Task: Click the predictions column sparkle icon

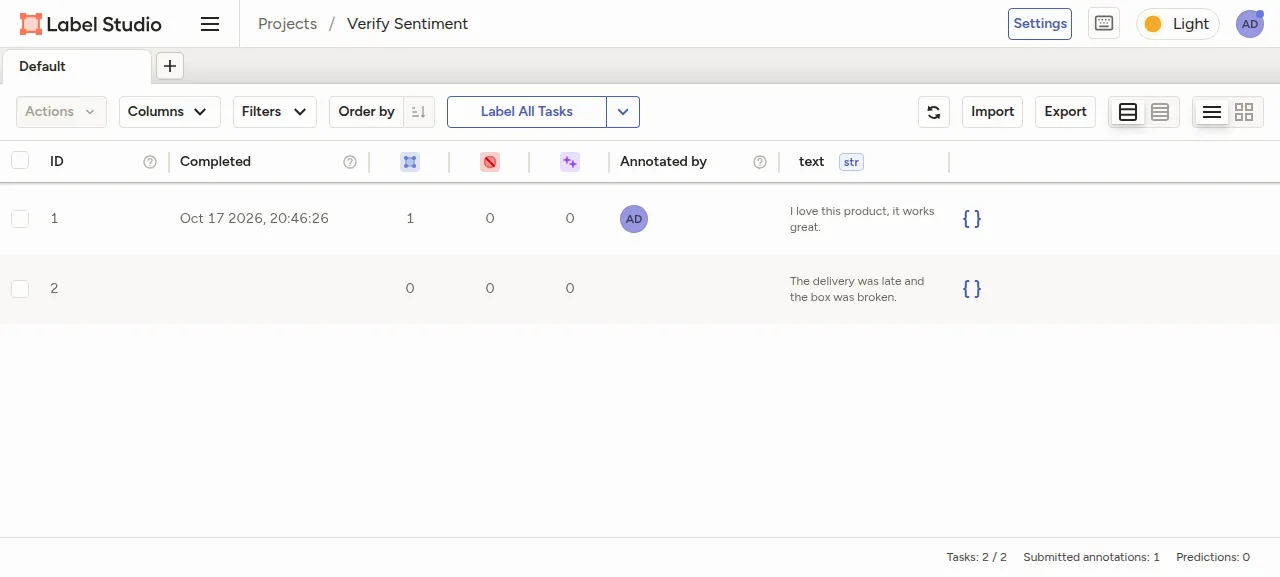Action: tap(570, 162)
